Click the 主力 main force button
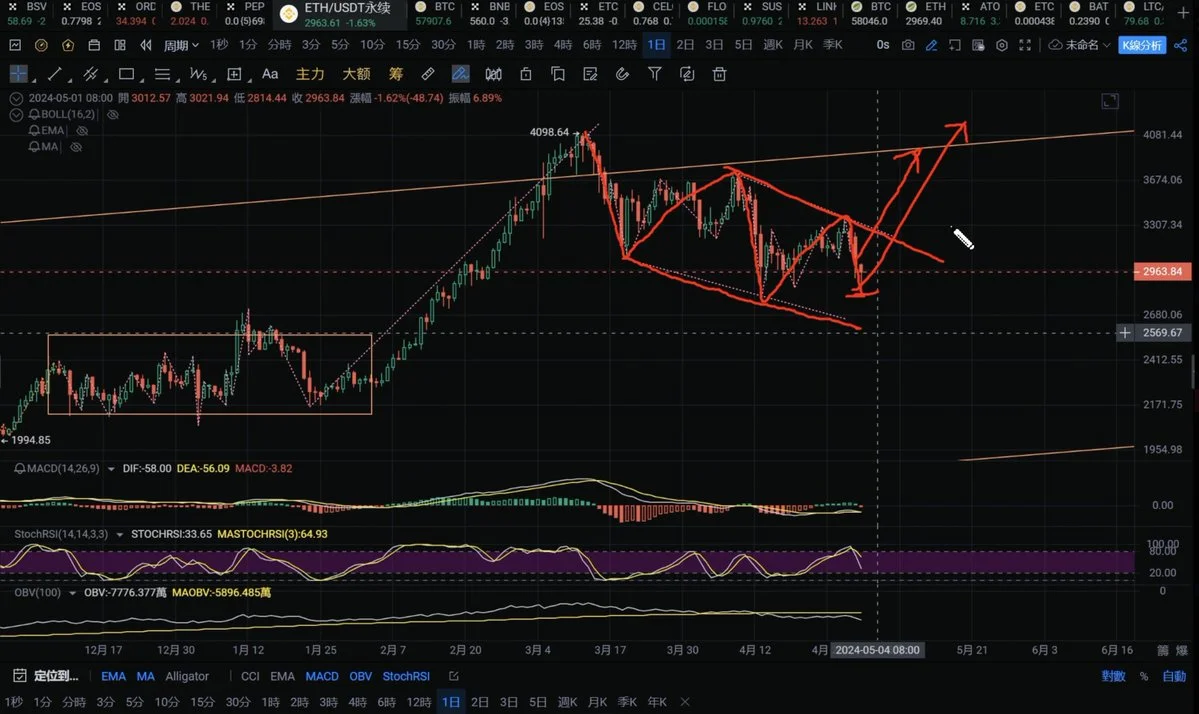 [310, 74]
